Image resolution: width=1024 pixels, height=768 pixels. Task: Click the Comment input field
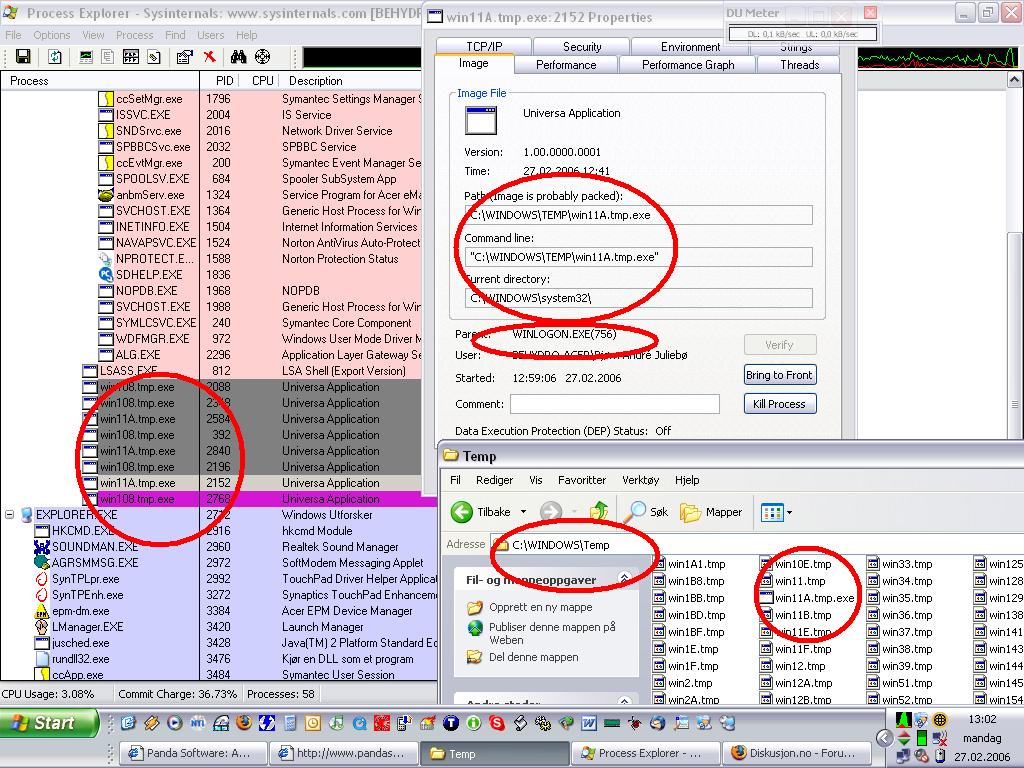(615, 404)
